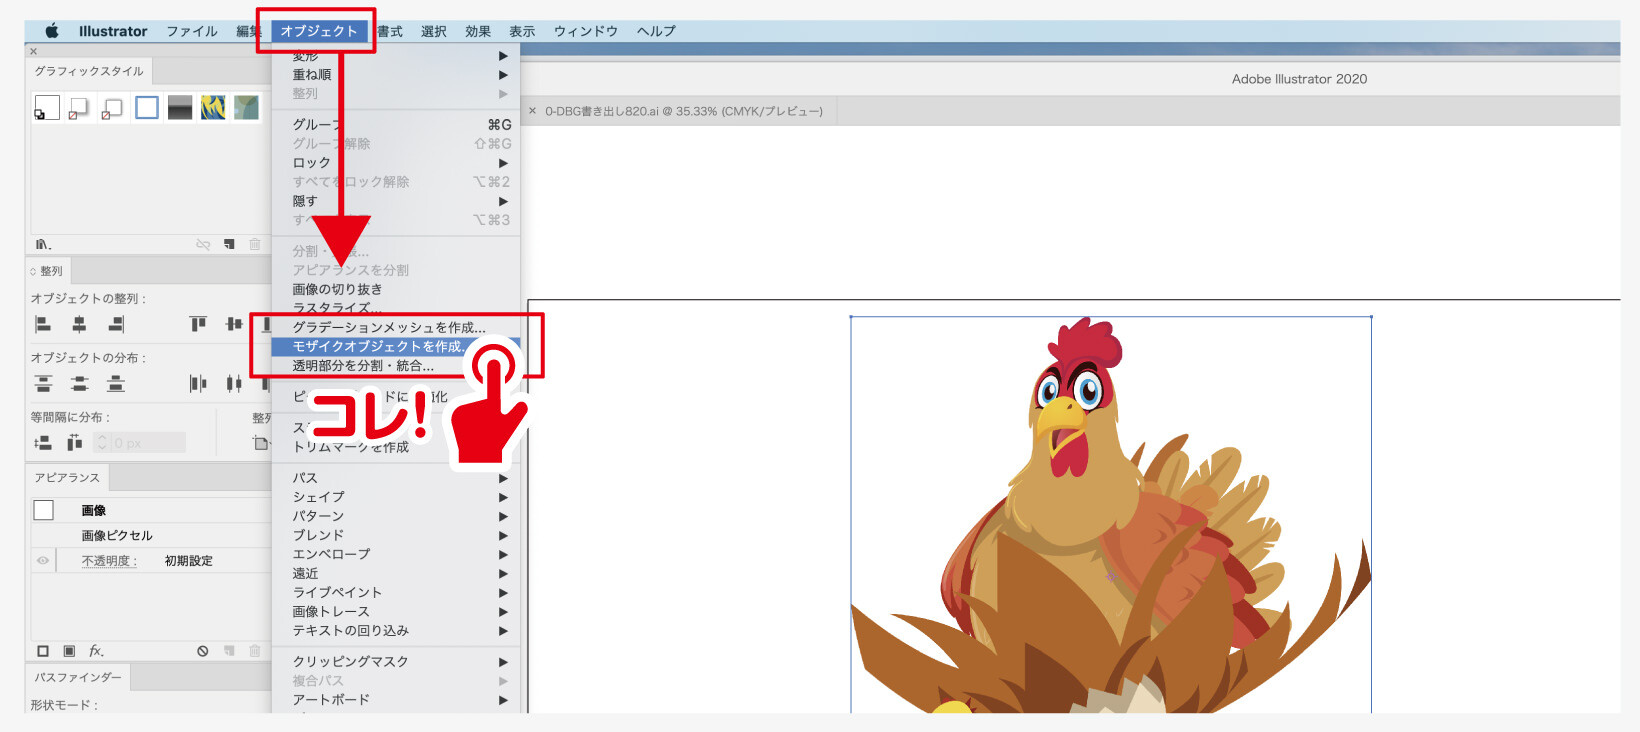Open the ヘルプ menu

[x=656, y=31]
